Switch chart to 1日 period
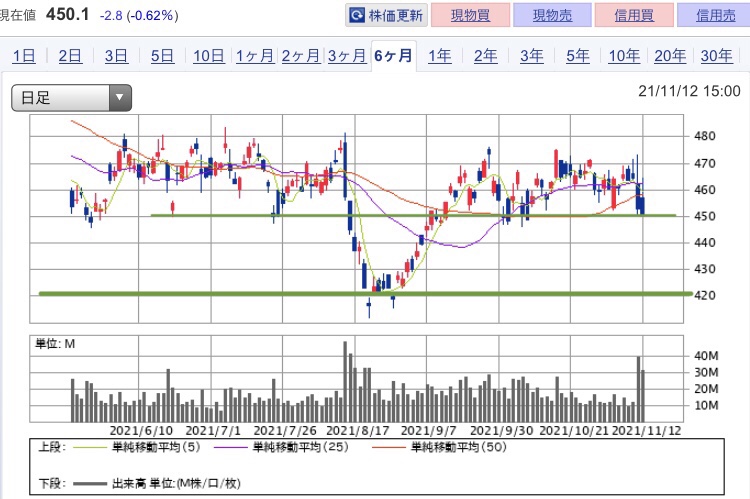The image size is (750, 499). tap(24, 56)
